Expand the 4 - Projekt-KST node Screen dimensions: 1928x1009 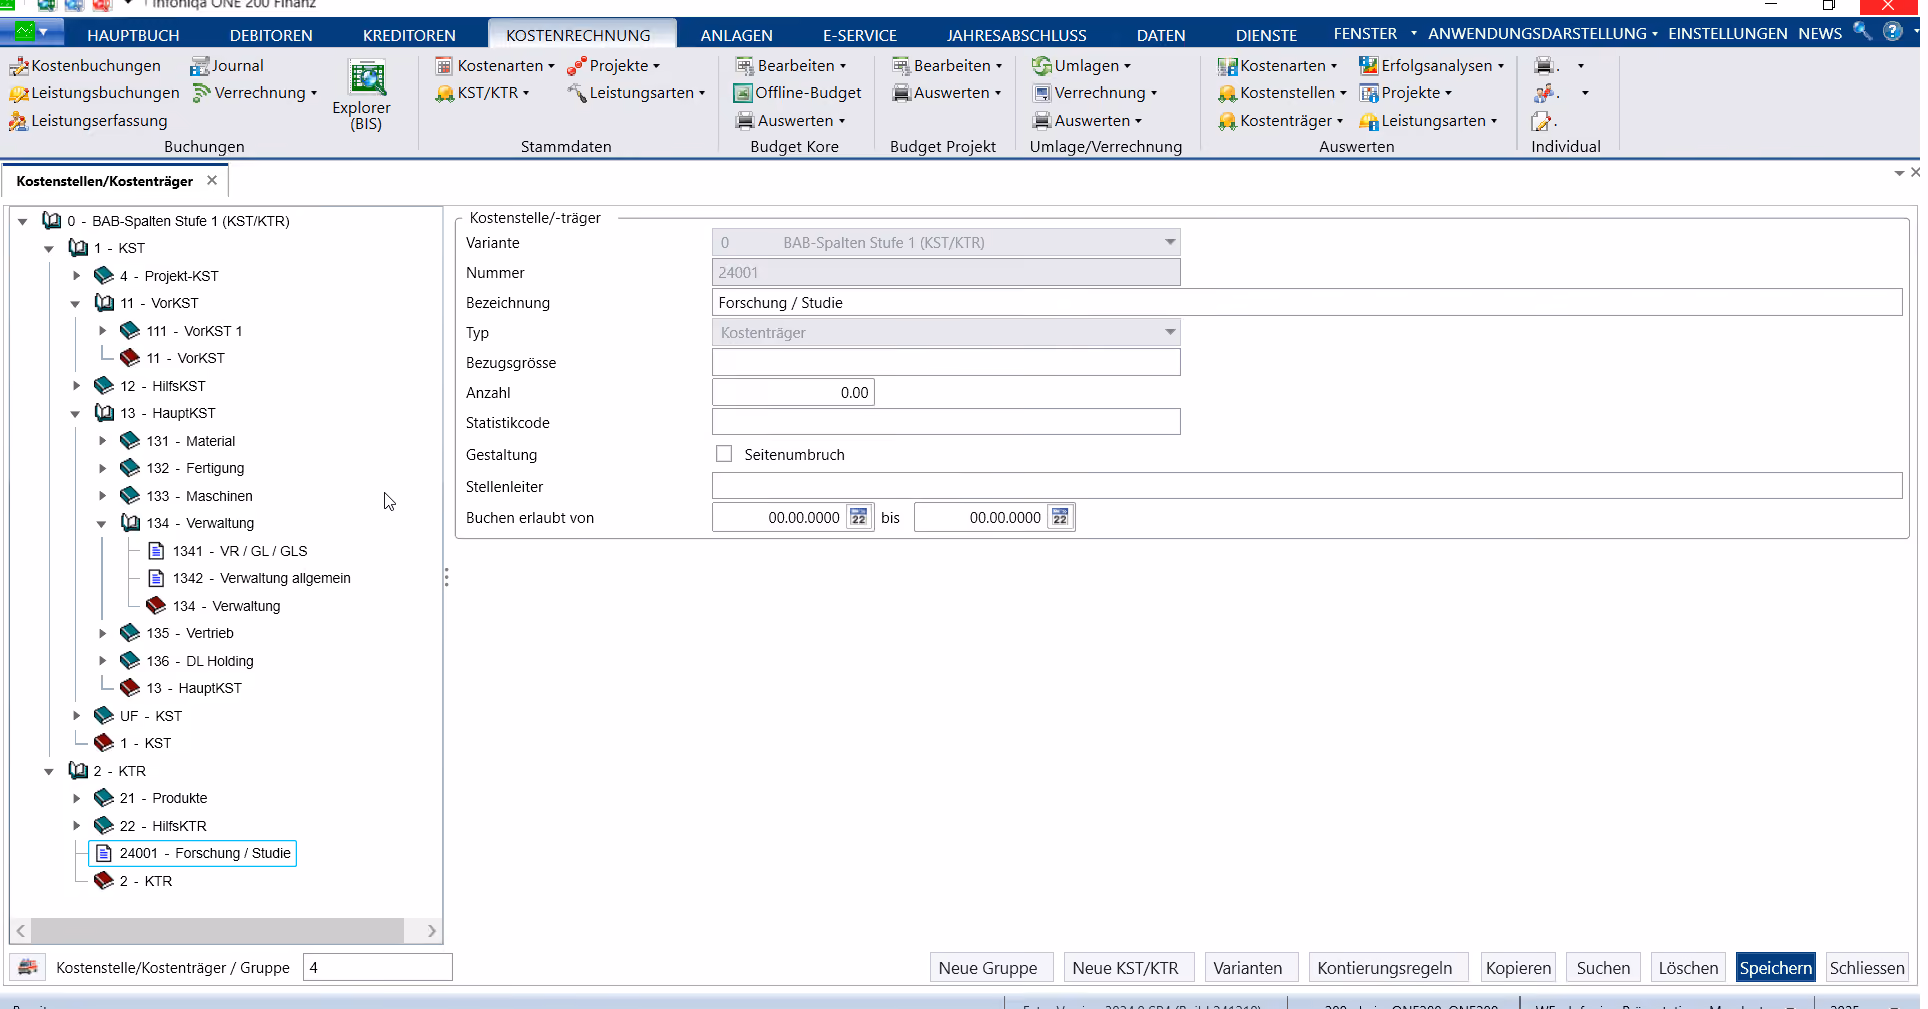click(x=76, y=276)
